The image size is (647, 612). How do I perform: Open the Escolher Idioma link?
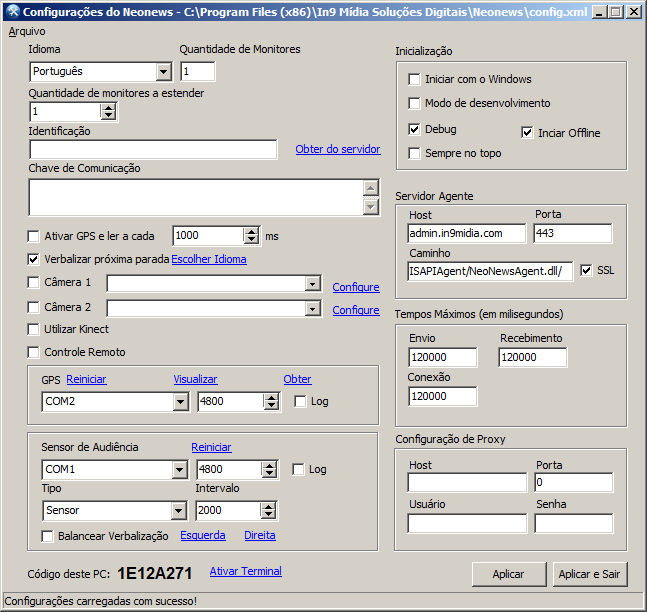point(209,259)
